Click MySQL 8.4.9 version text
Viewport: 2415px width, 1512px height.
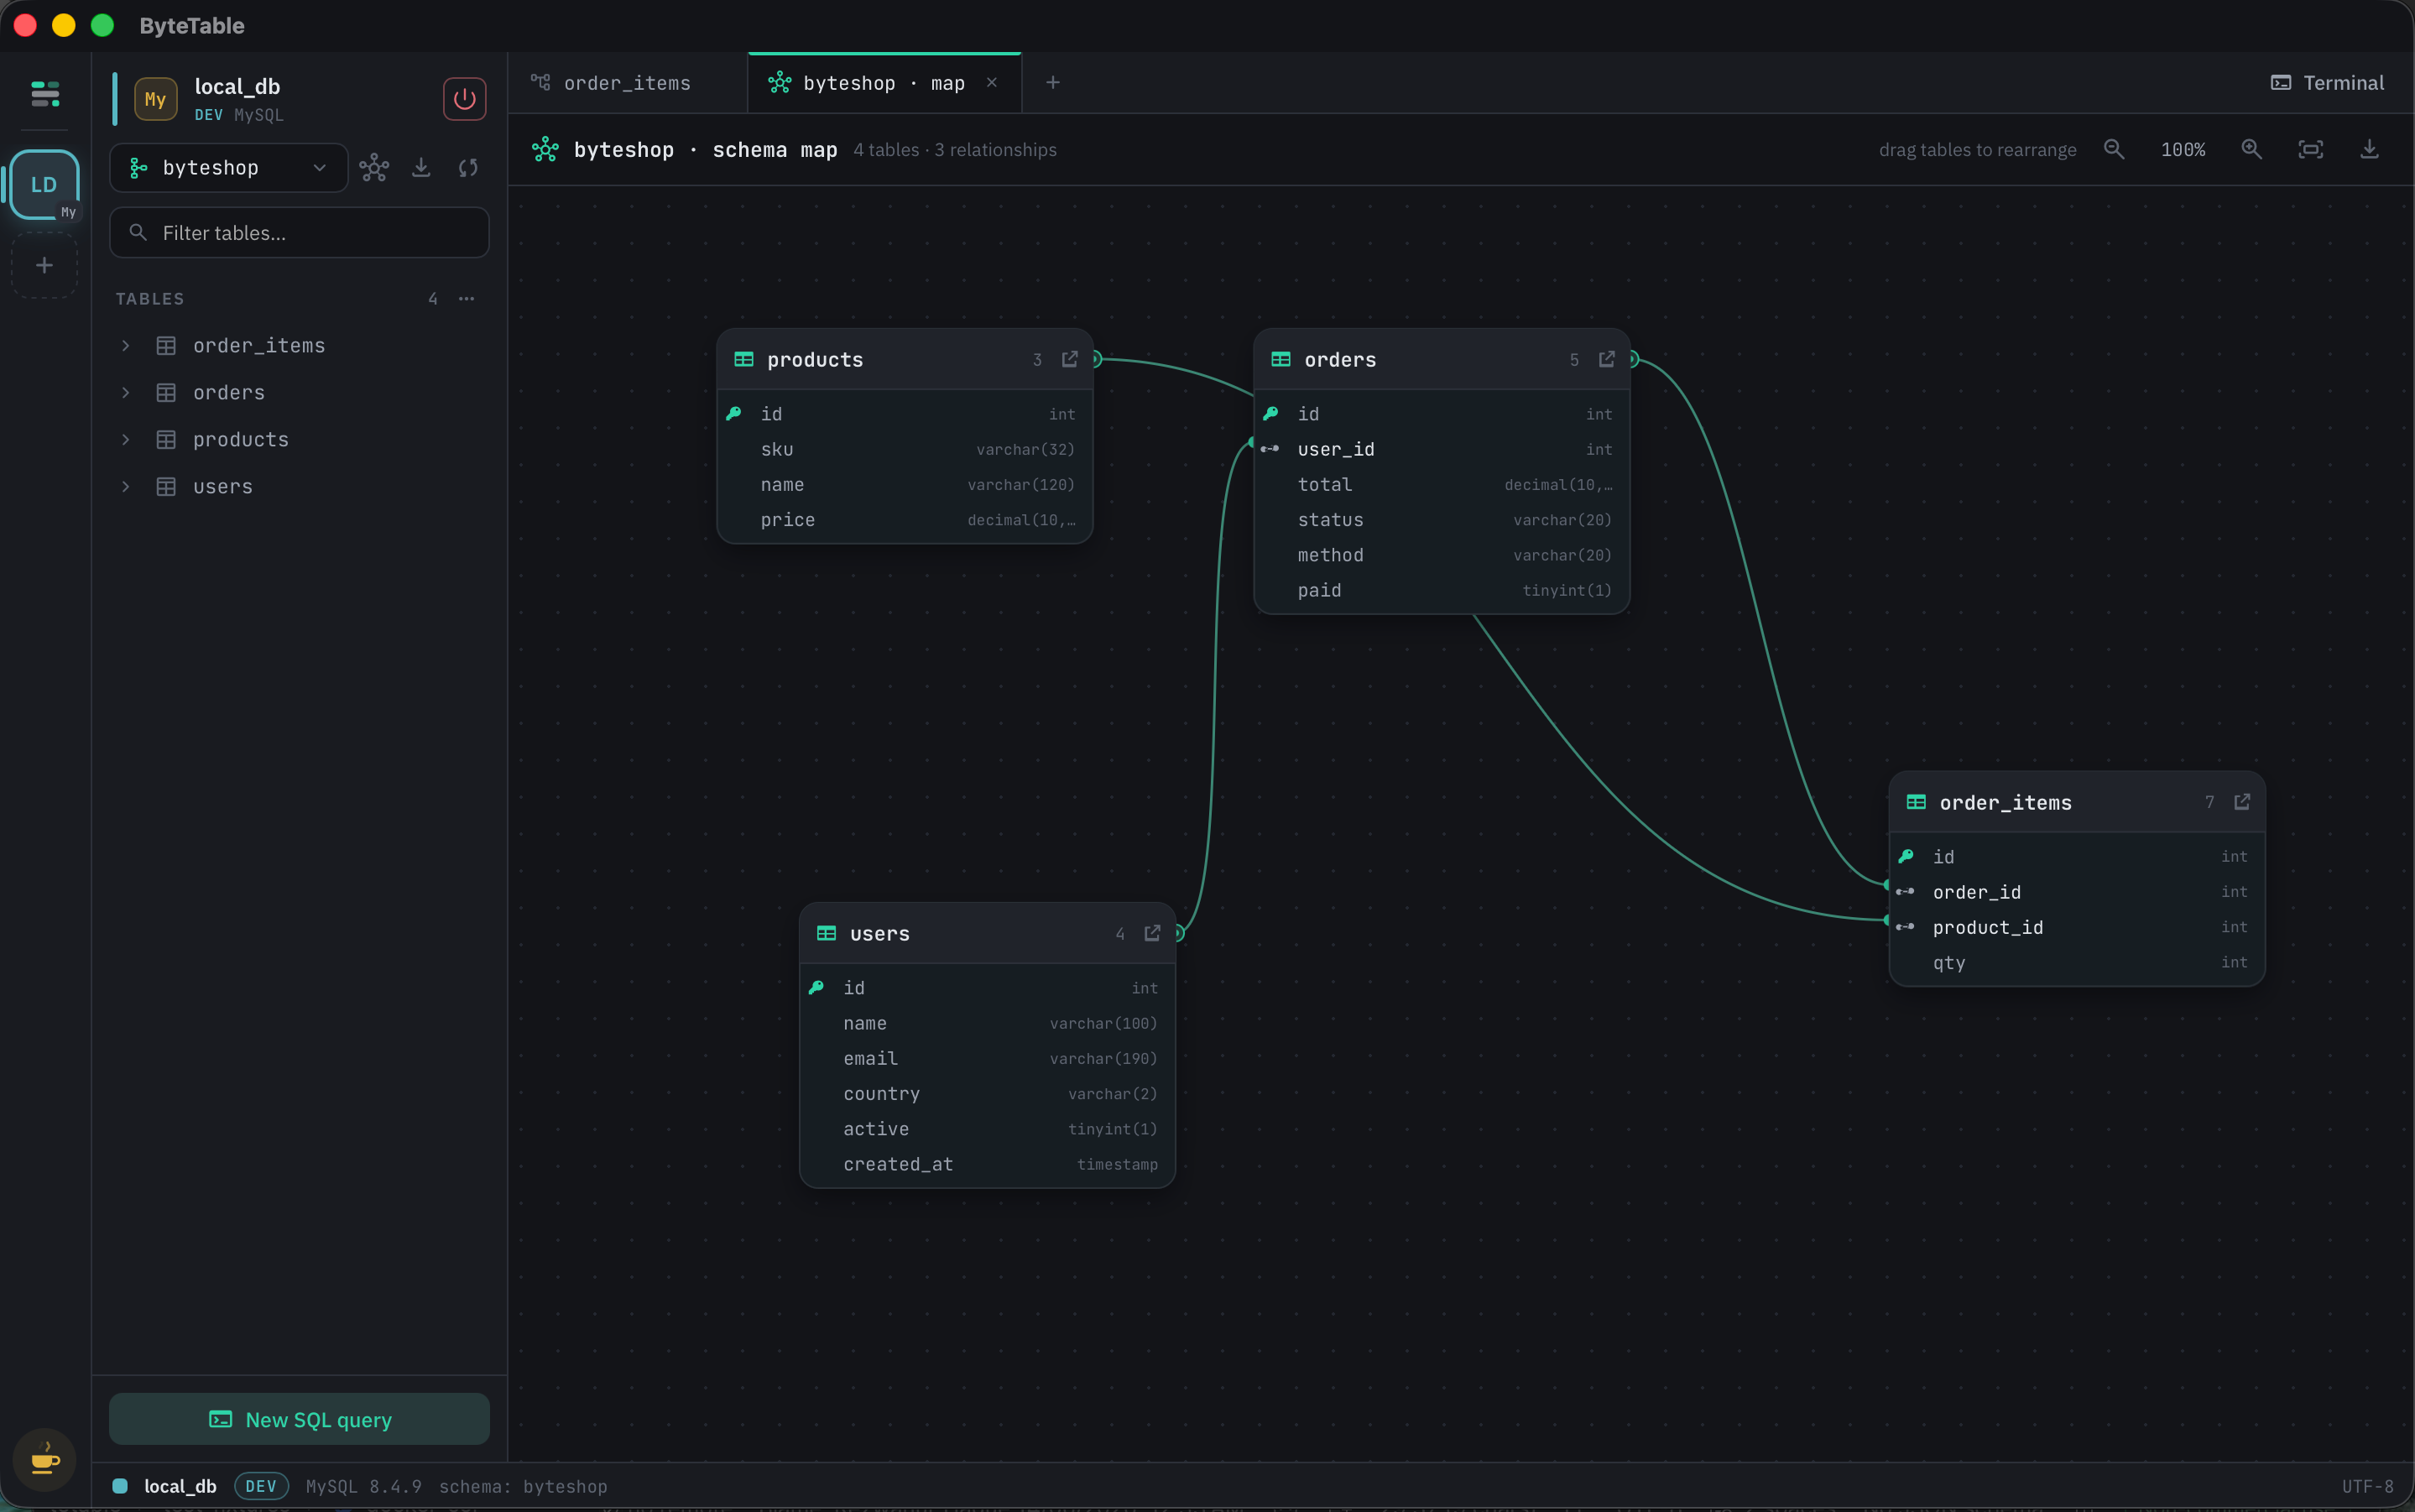(364, 1486)
